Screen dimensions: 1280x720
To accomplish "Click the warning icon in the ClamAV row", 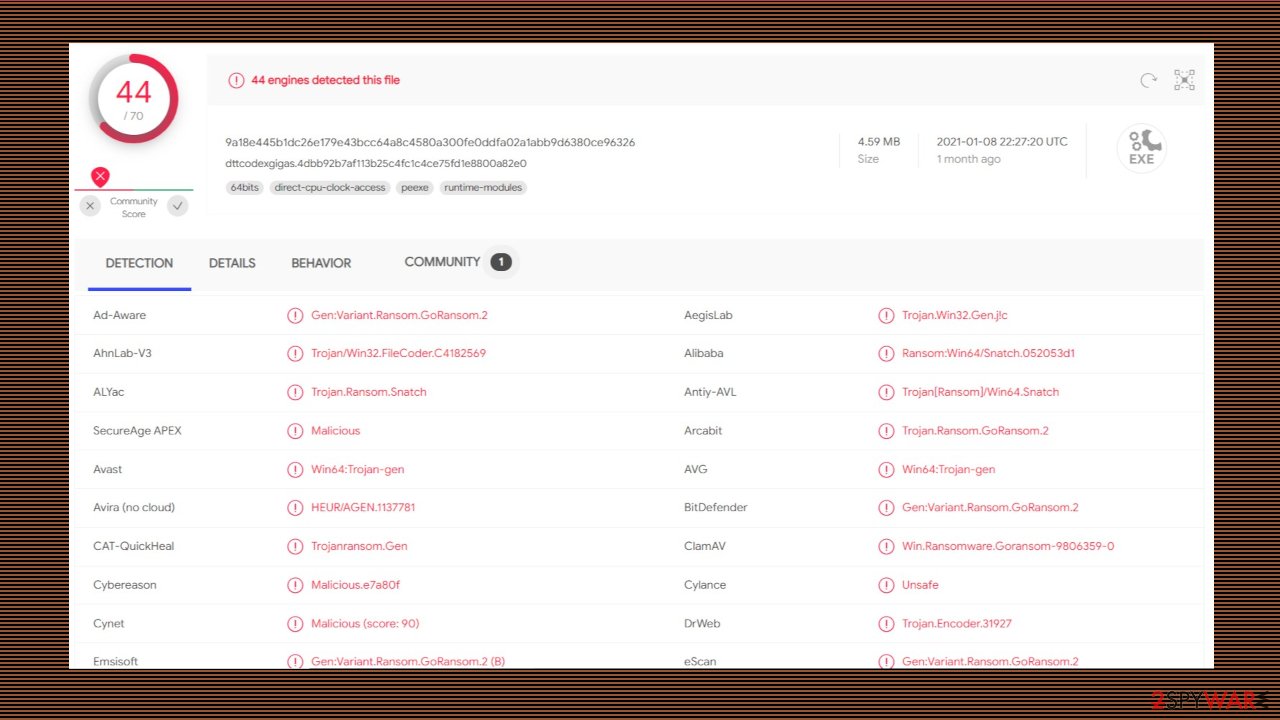I will [886, 546].
